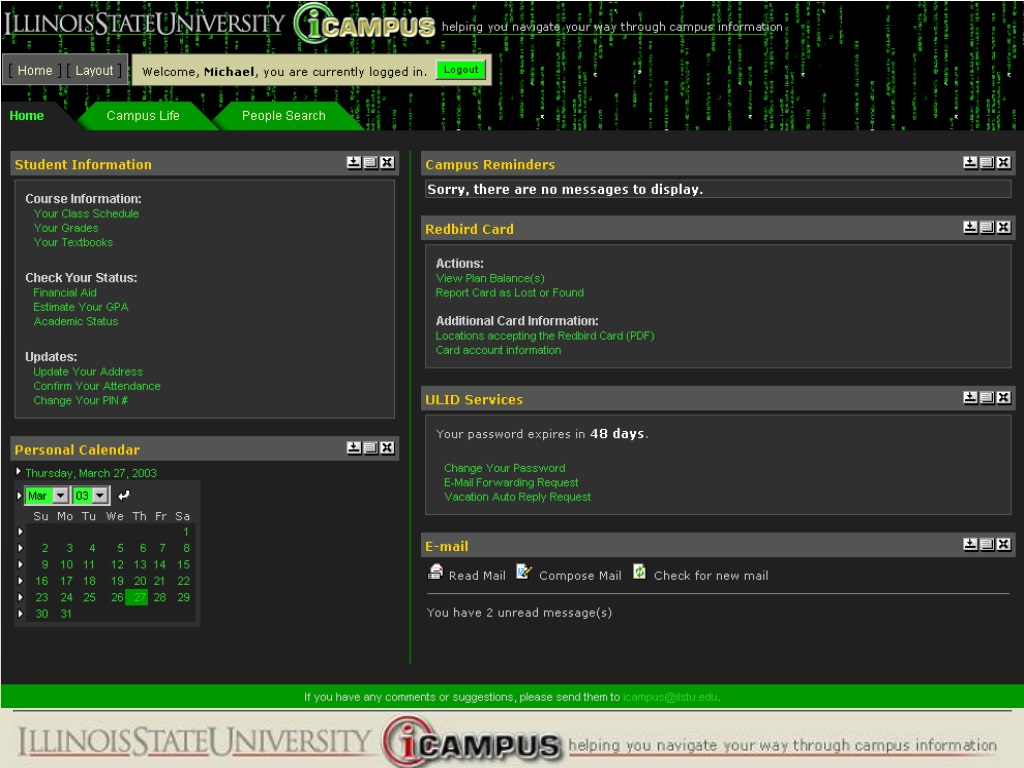Open Vacation Auto Reply Request link
This screenshot has width=1024, height=768.
(x=517, y=497)
